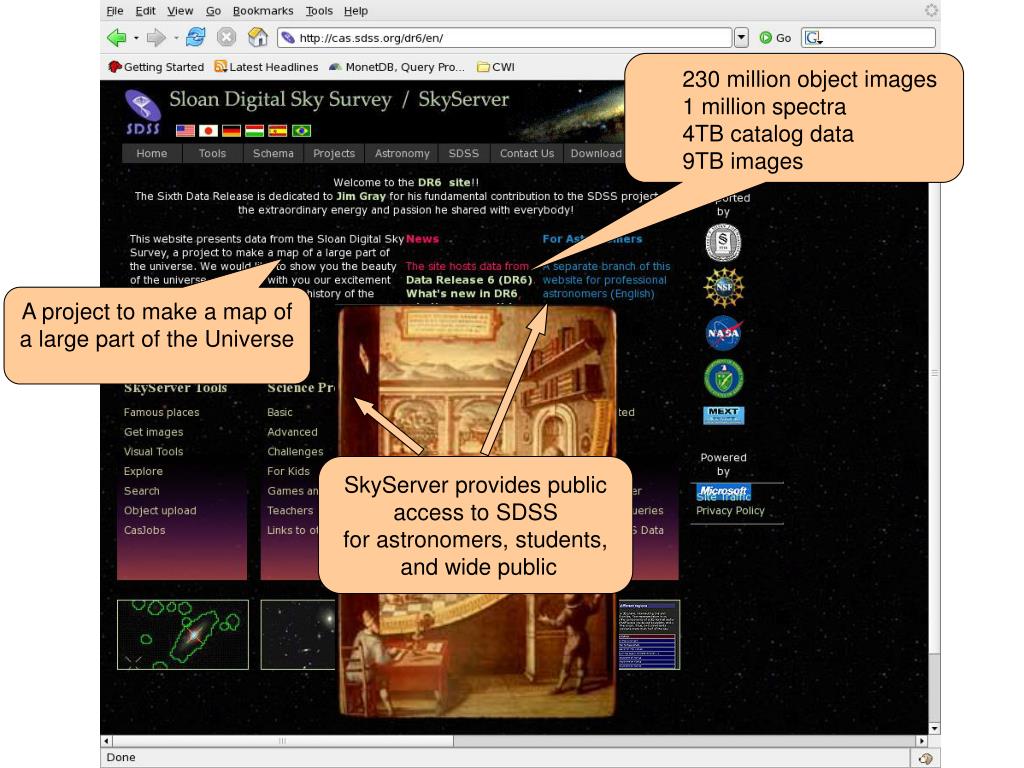Click the Home tab in site navigation
Viewport: 1024px width, 768px height.
[x=152, y=153]
